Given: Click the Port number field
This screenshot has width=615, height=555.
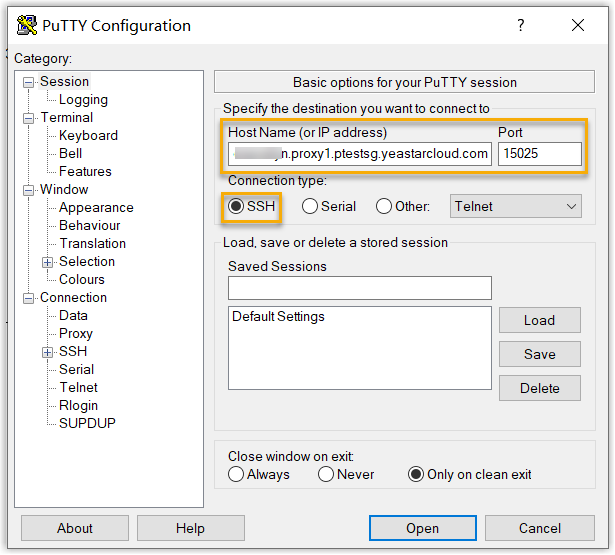Looking at the screenshot, I should coord(539,153).
